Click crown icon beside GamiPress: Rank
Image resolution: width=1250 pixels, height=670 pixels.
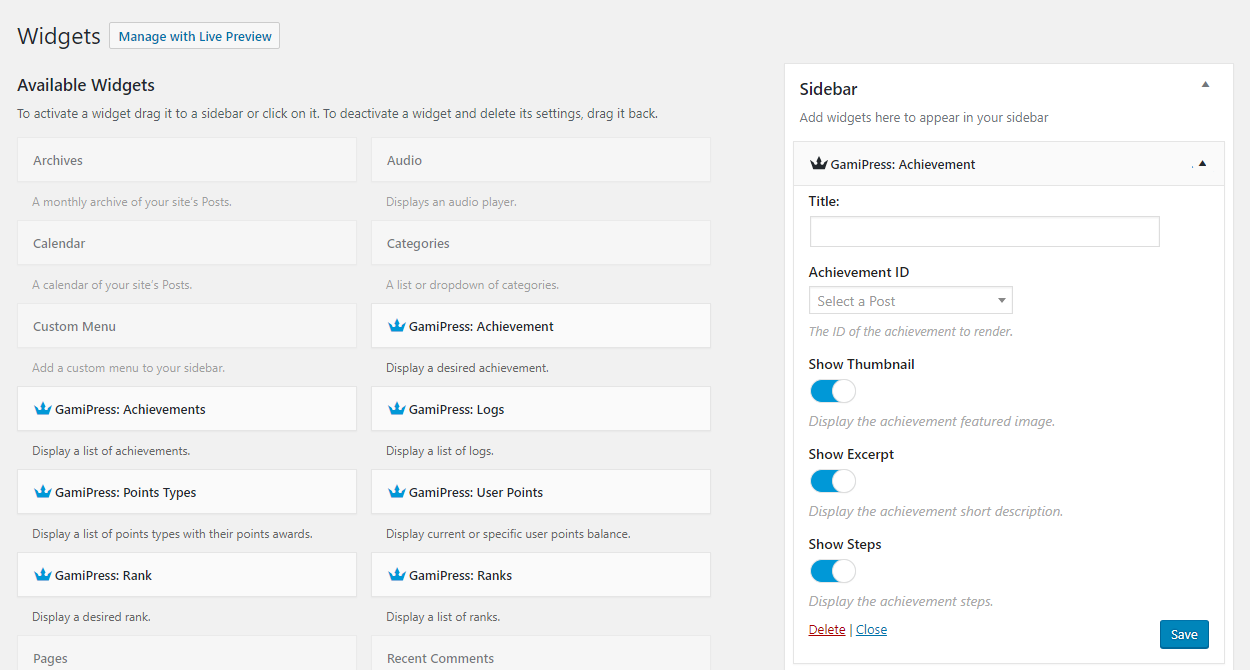[42, 575]
